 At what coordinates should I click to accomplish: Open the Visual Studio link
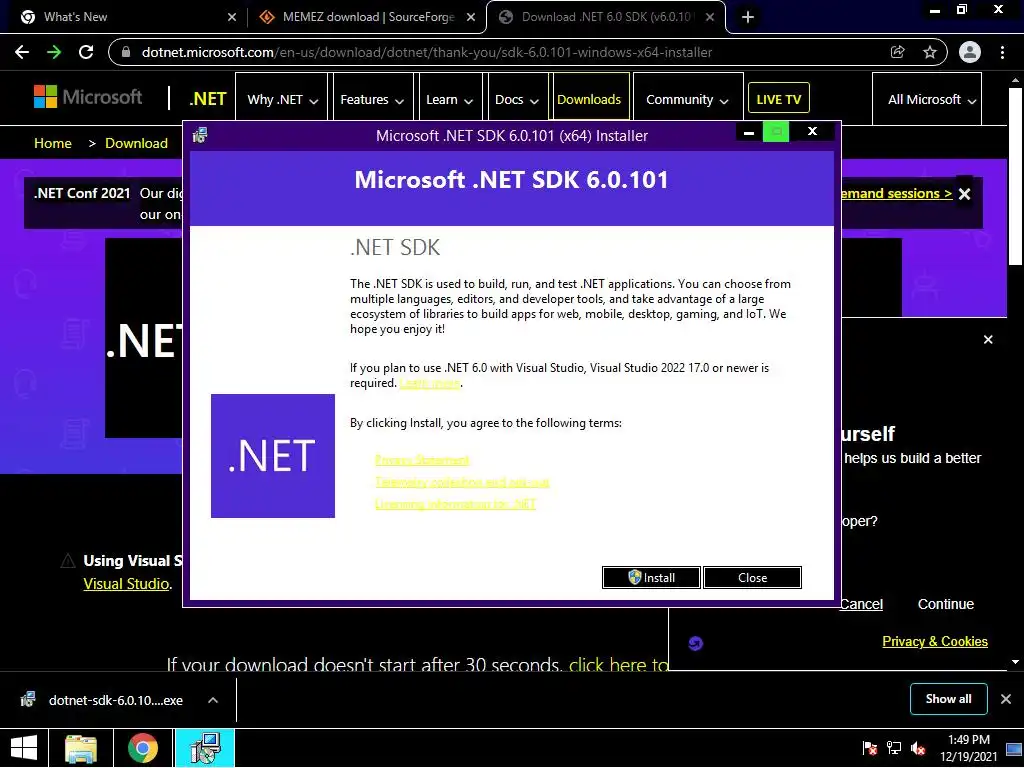click(126, 584)
